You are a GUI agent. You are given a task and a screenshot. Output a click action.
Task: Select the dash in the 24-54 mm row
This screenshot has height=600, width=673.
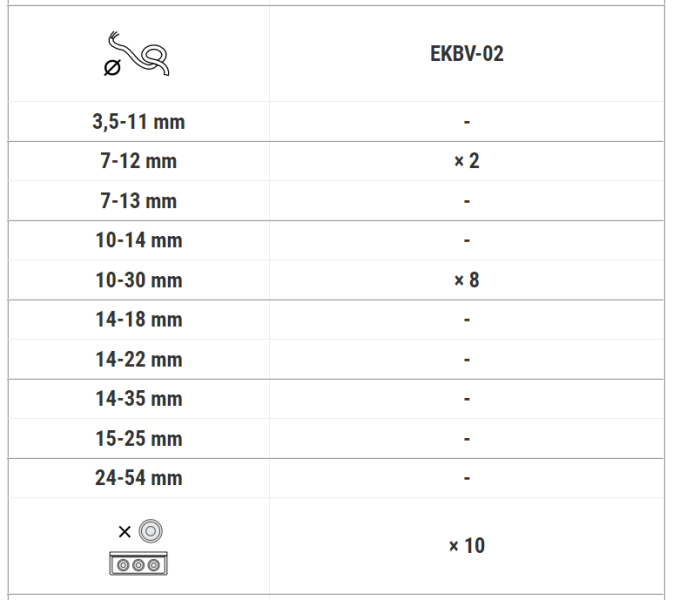click(467, 478)
